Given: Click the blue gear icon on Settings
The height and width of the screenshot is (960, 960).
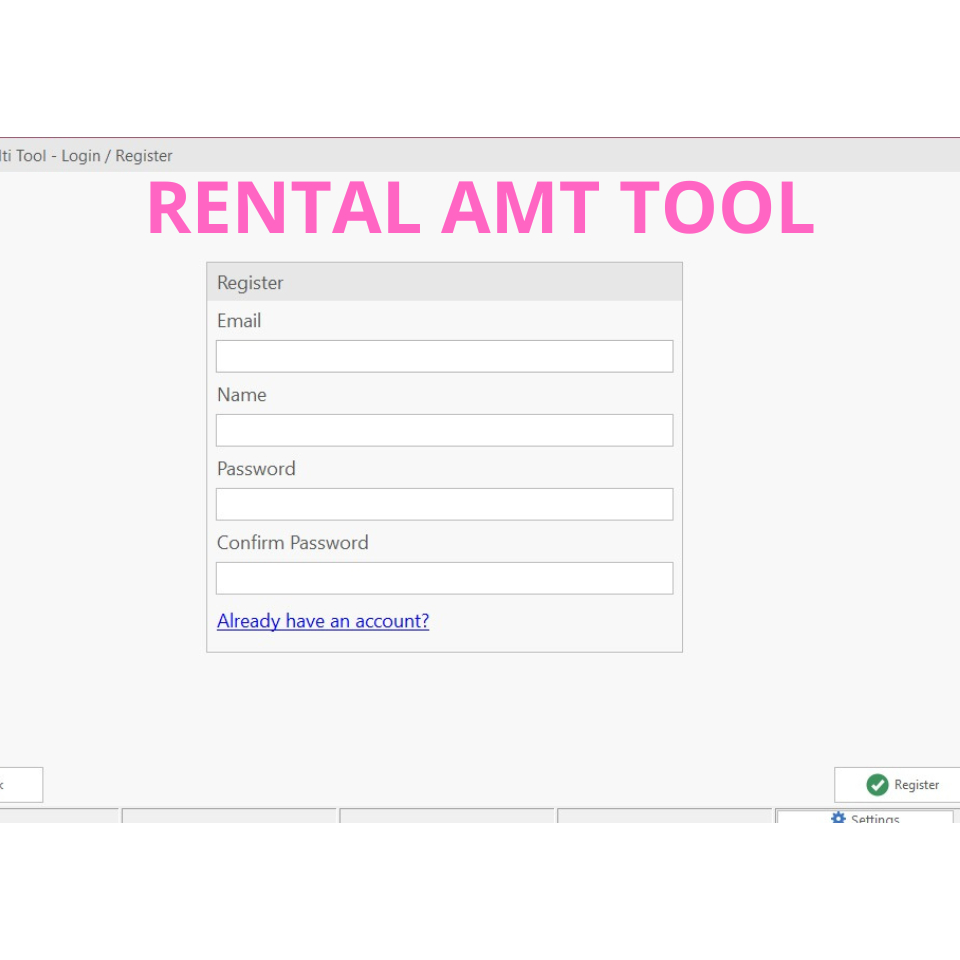Looking at the screenshot, I should (x=838, y=819).
